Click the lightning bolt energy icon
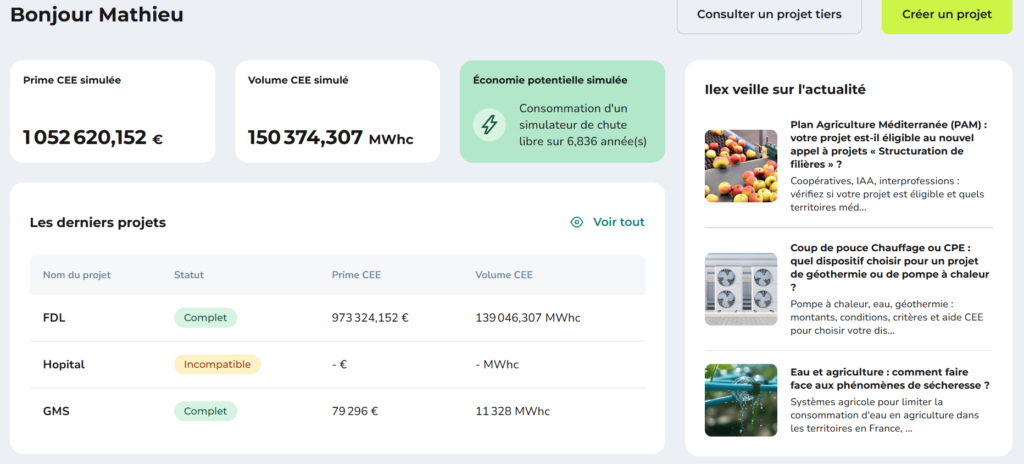The height and width of the screenshot is (464, 1024). tap(489, 125)
